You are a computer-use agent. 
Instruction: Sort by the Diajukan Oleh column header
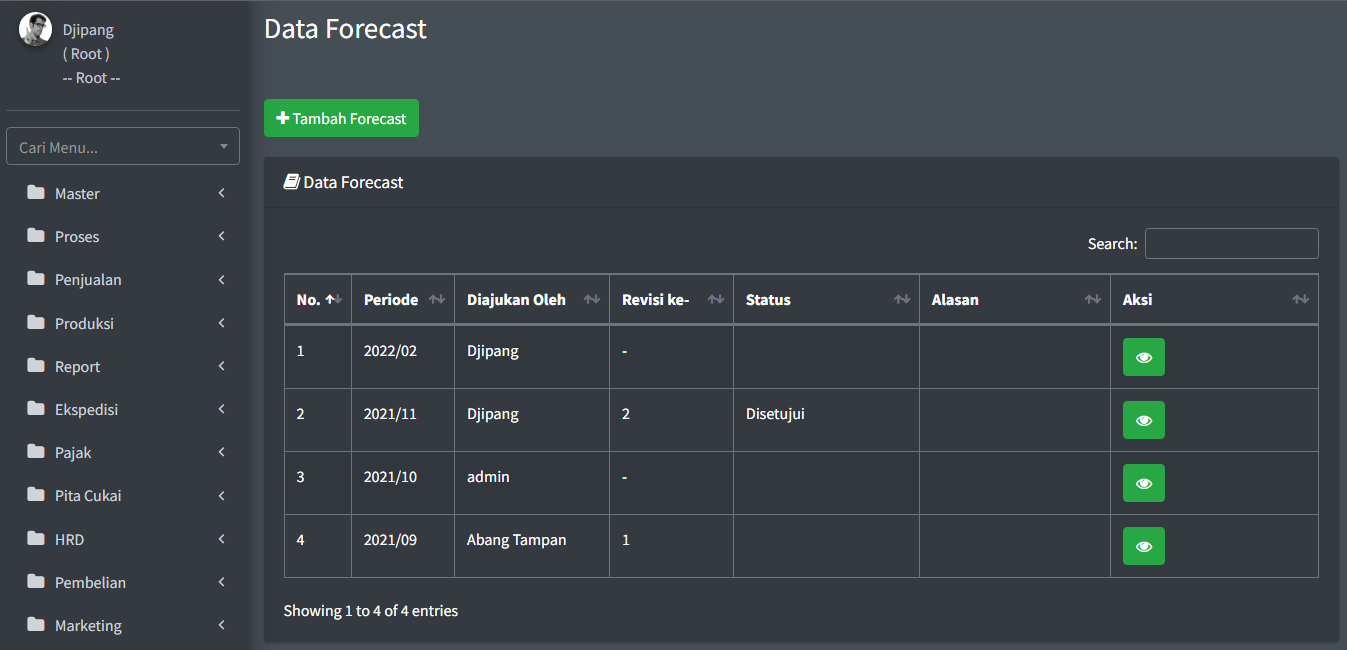click(x=531, y=300)
